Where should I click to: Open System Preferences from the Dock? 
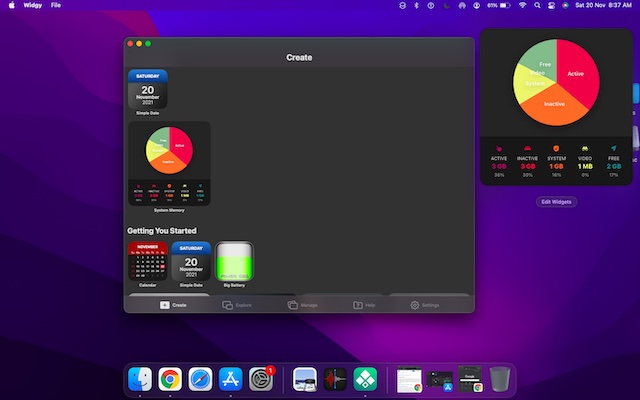click(261, 379)
